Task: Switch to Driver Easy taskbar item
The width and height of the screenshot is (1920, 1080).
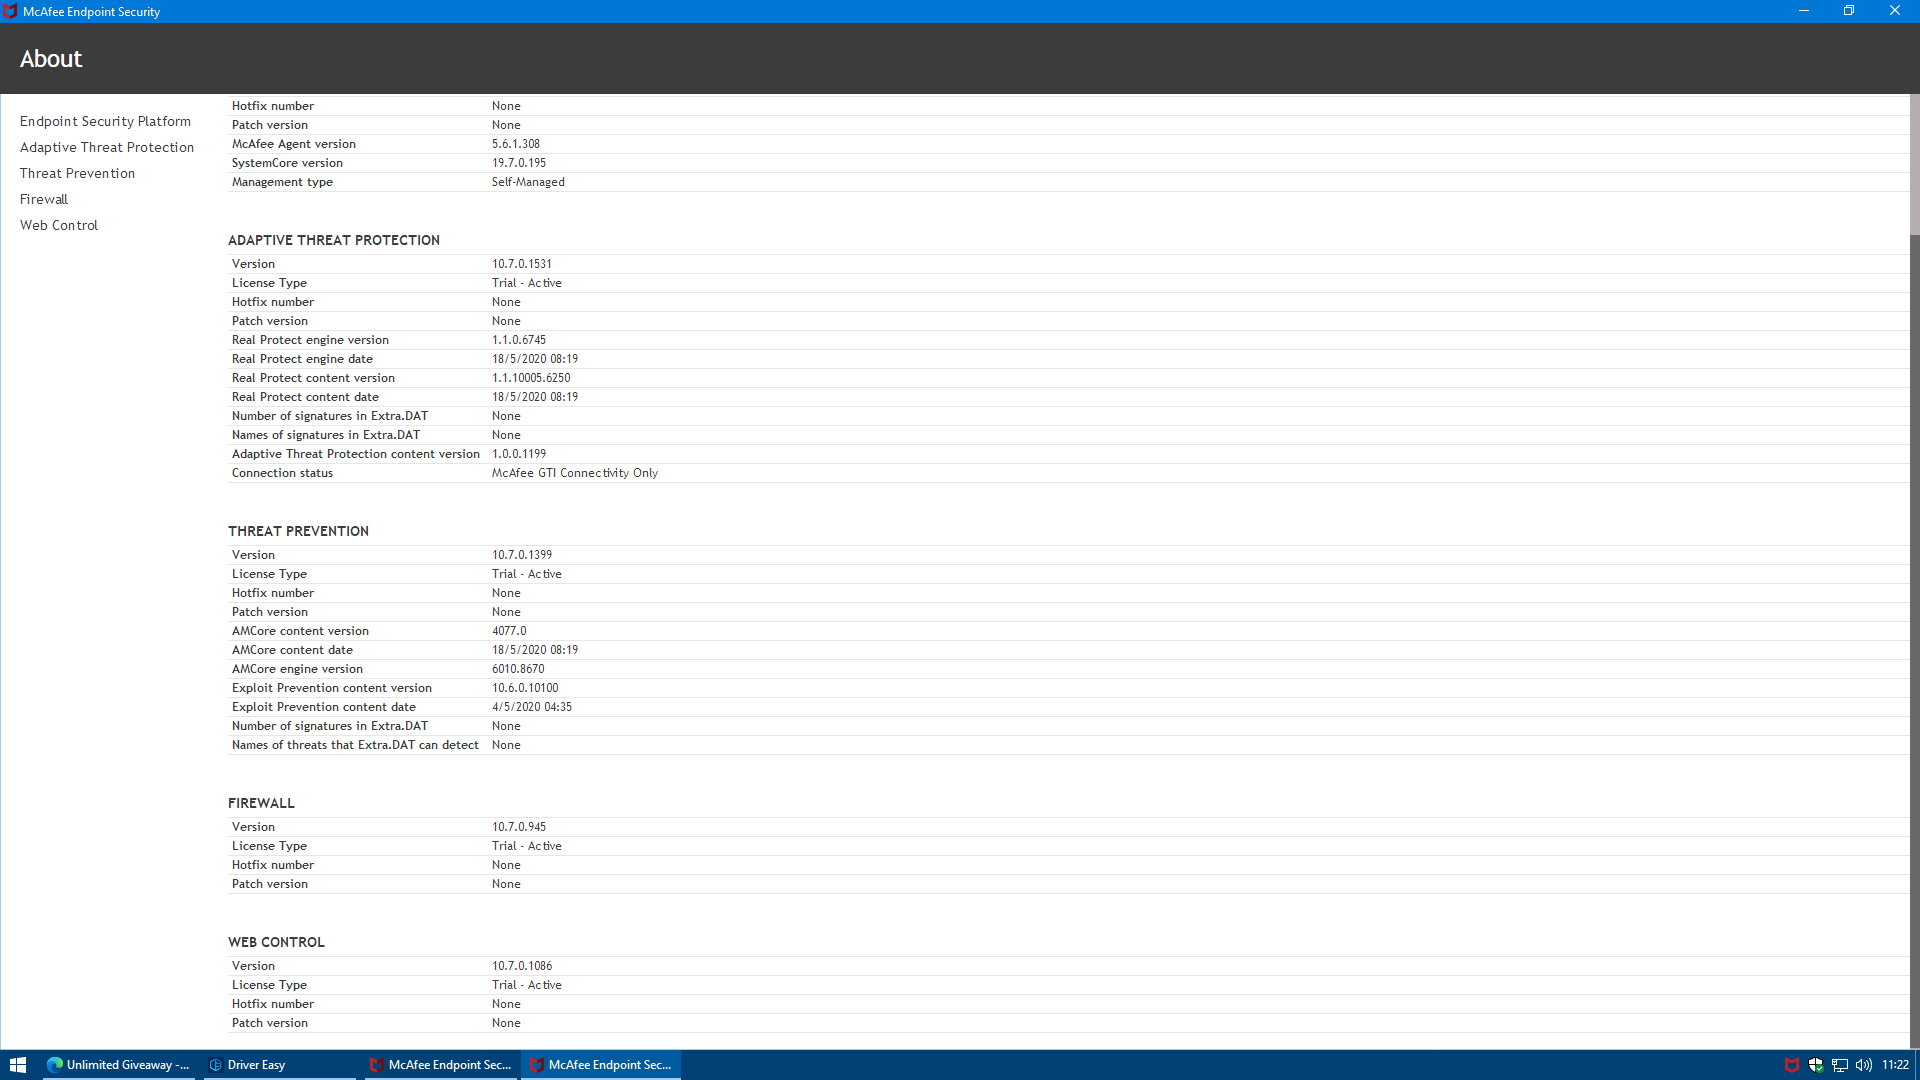Action: pyautogui.click(x=280, y=1065)
